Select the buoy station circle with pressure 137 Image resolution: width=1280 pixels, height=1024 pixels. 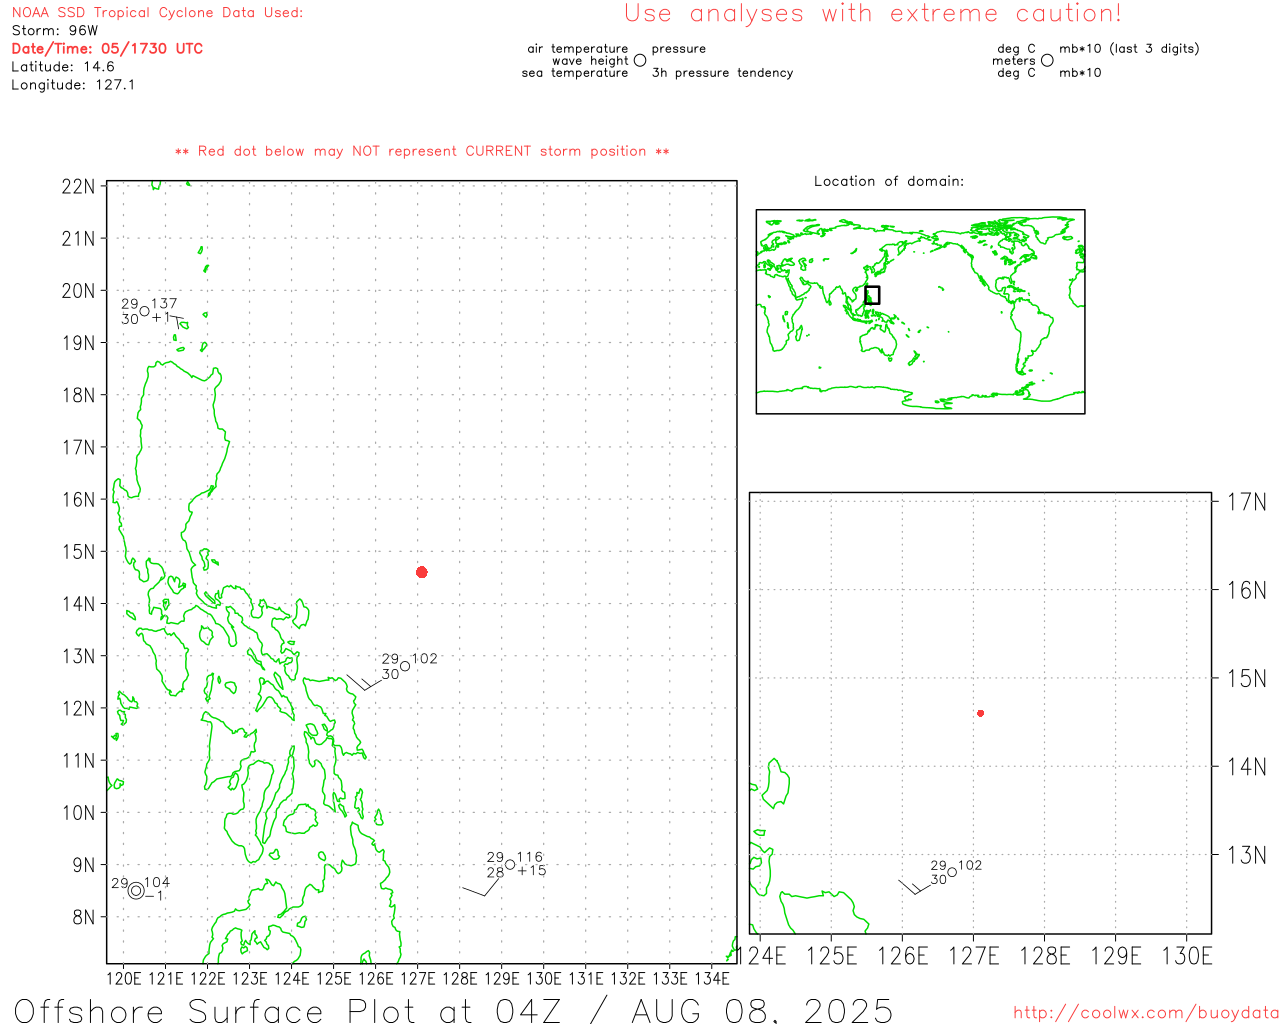(144, 311)
